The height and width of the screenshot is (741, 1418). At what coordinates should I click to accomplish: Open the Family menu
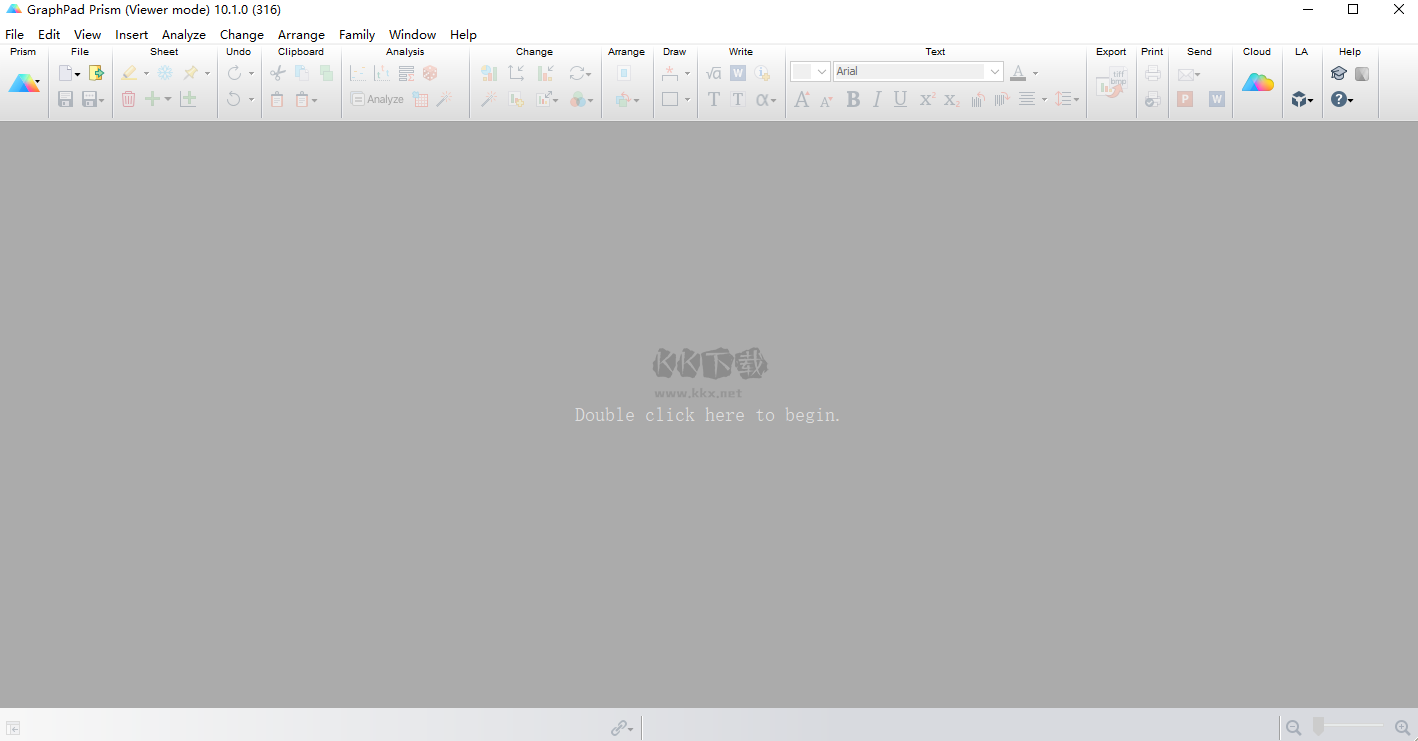click(x=357, y=34)
